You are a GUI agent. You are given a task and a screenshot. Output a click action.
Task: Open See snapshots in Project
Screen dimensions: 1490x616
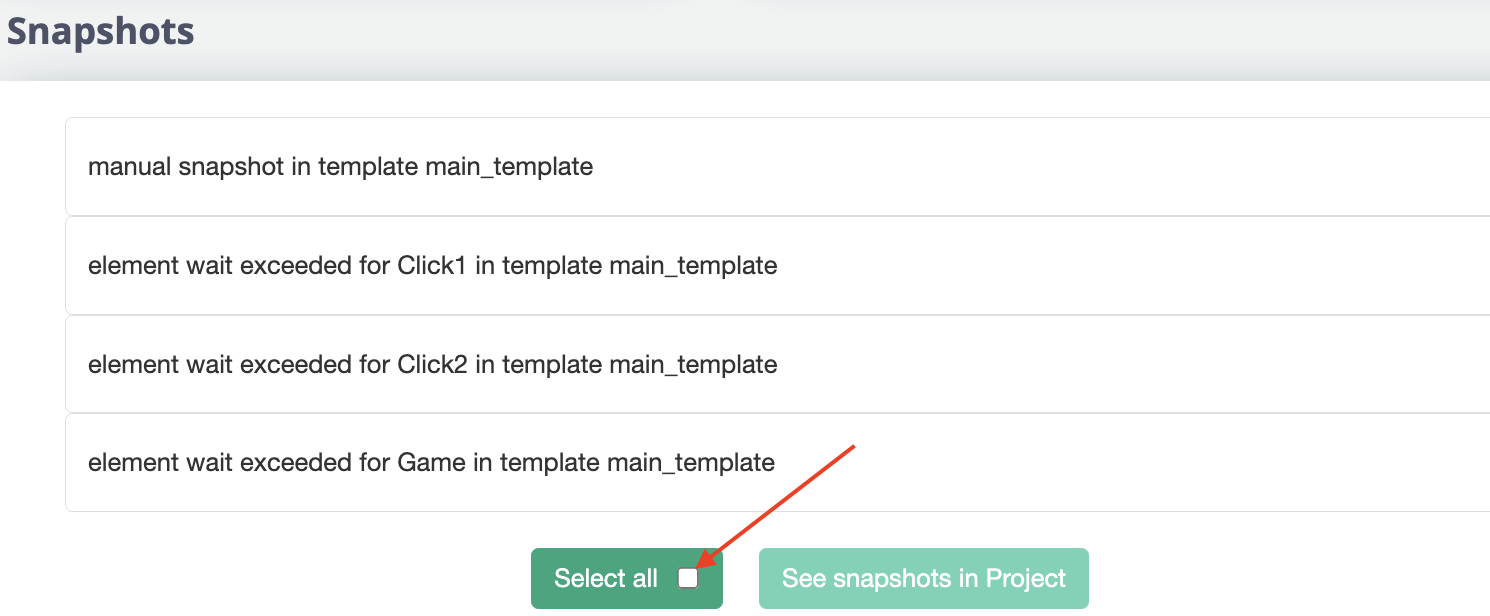pos(923,578)
